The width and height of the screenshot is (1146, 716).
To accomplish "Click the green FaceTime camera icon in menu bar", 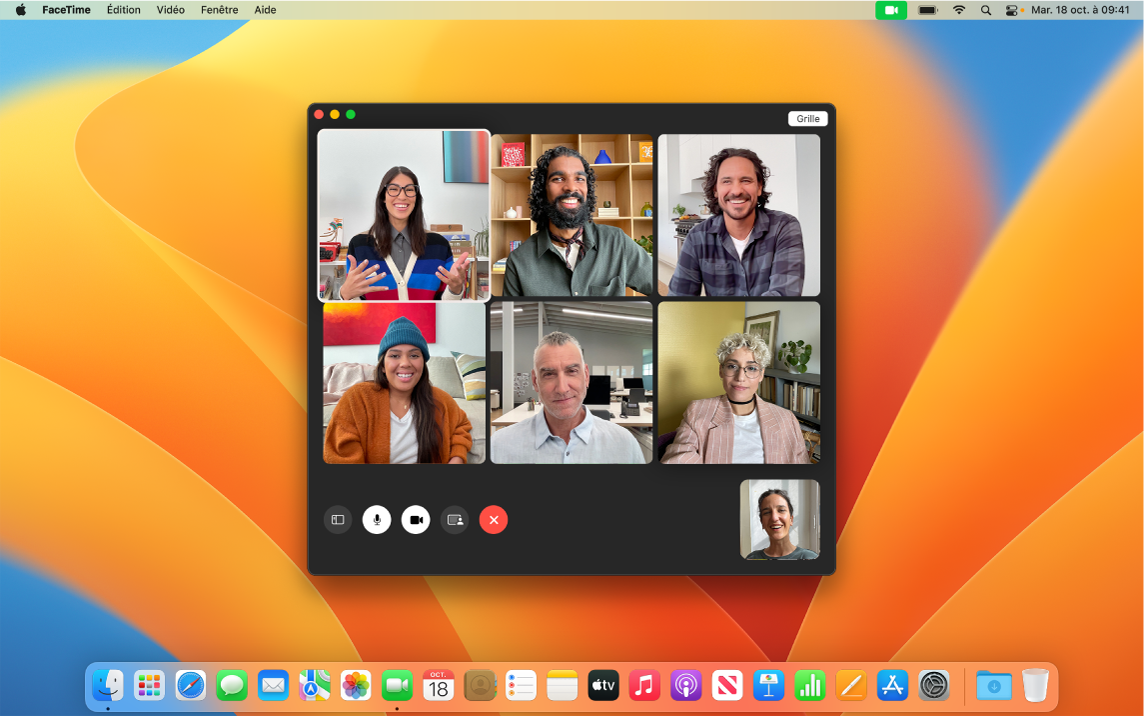I will (890, 10).
